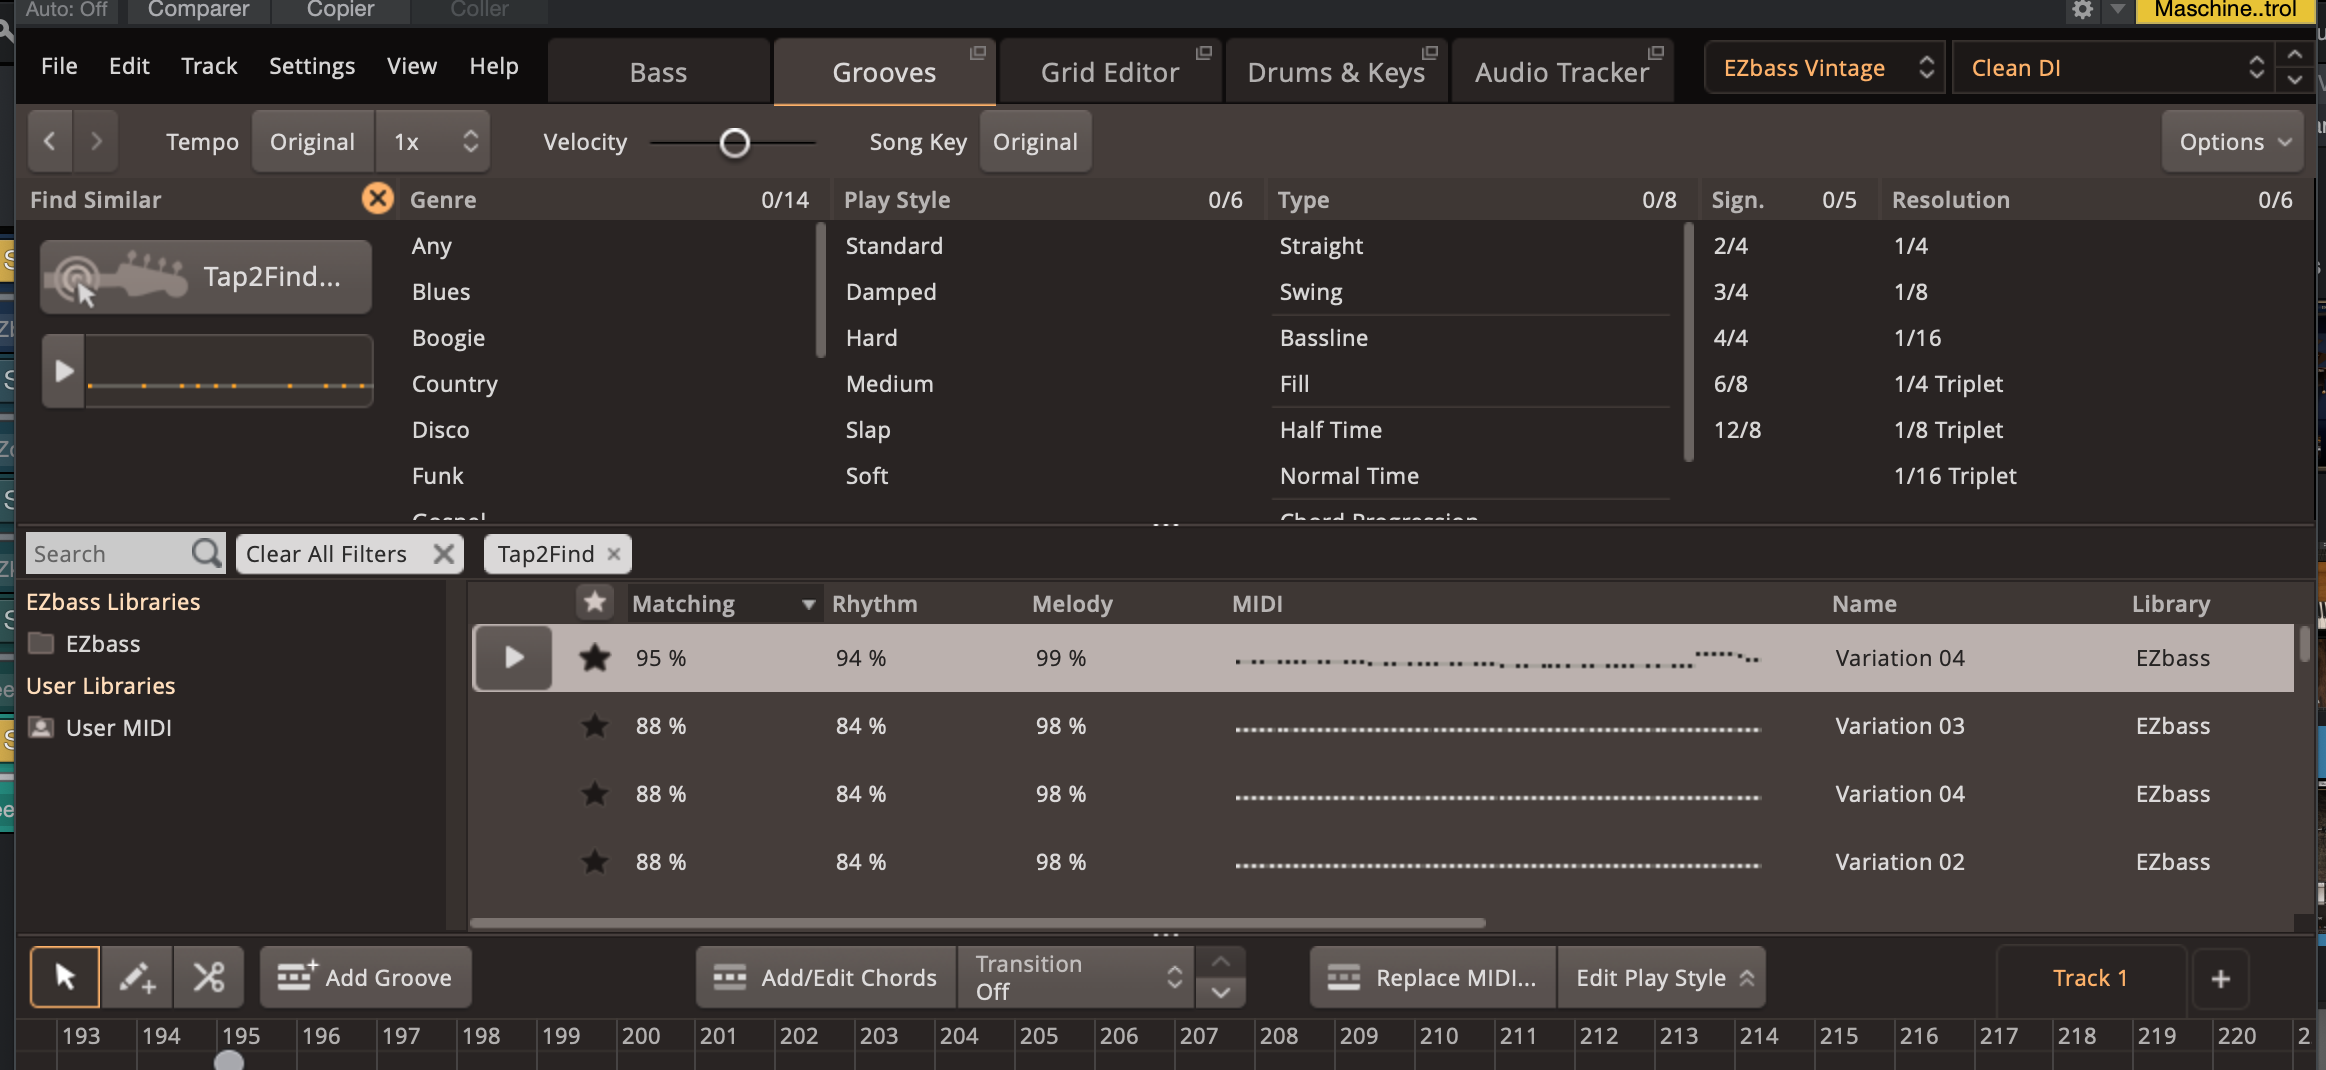Click the plus icon to add track
Screen dimensions: 2326x1070
coord(2220,979)
